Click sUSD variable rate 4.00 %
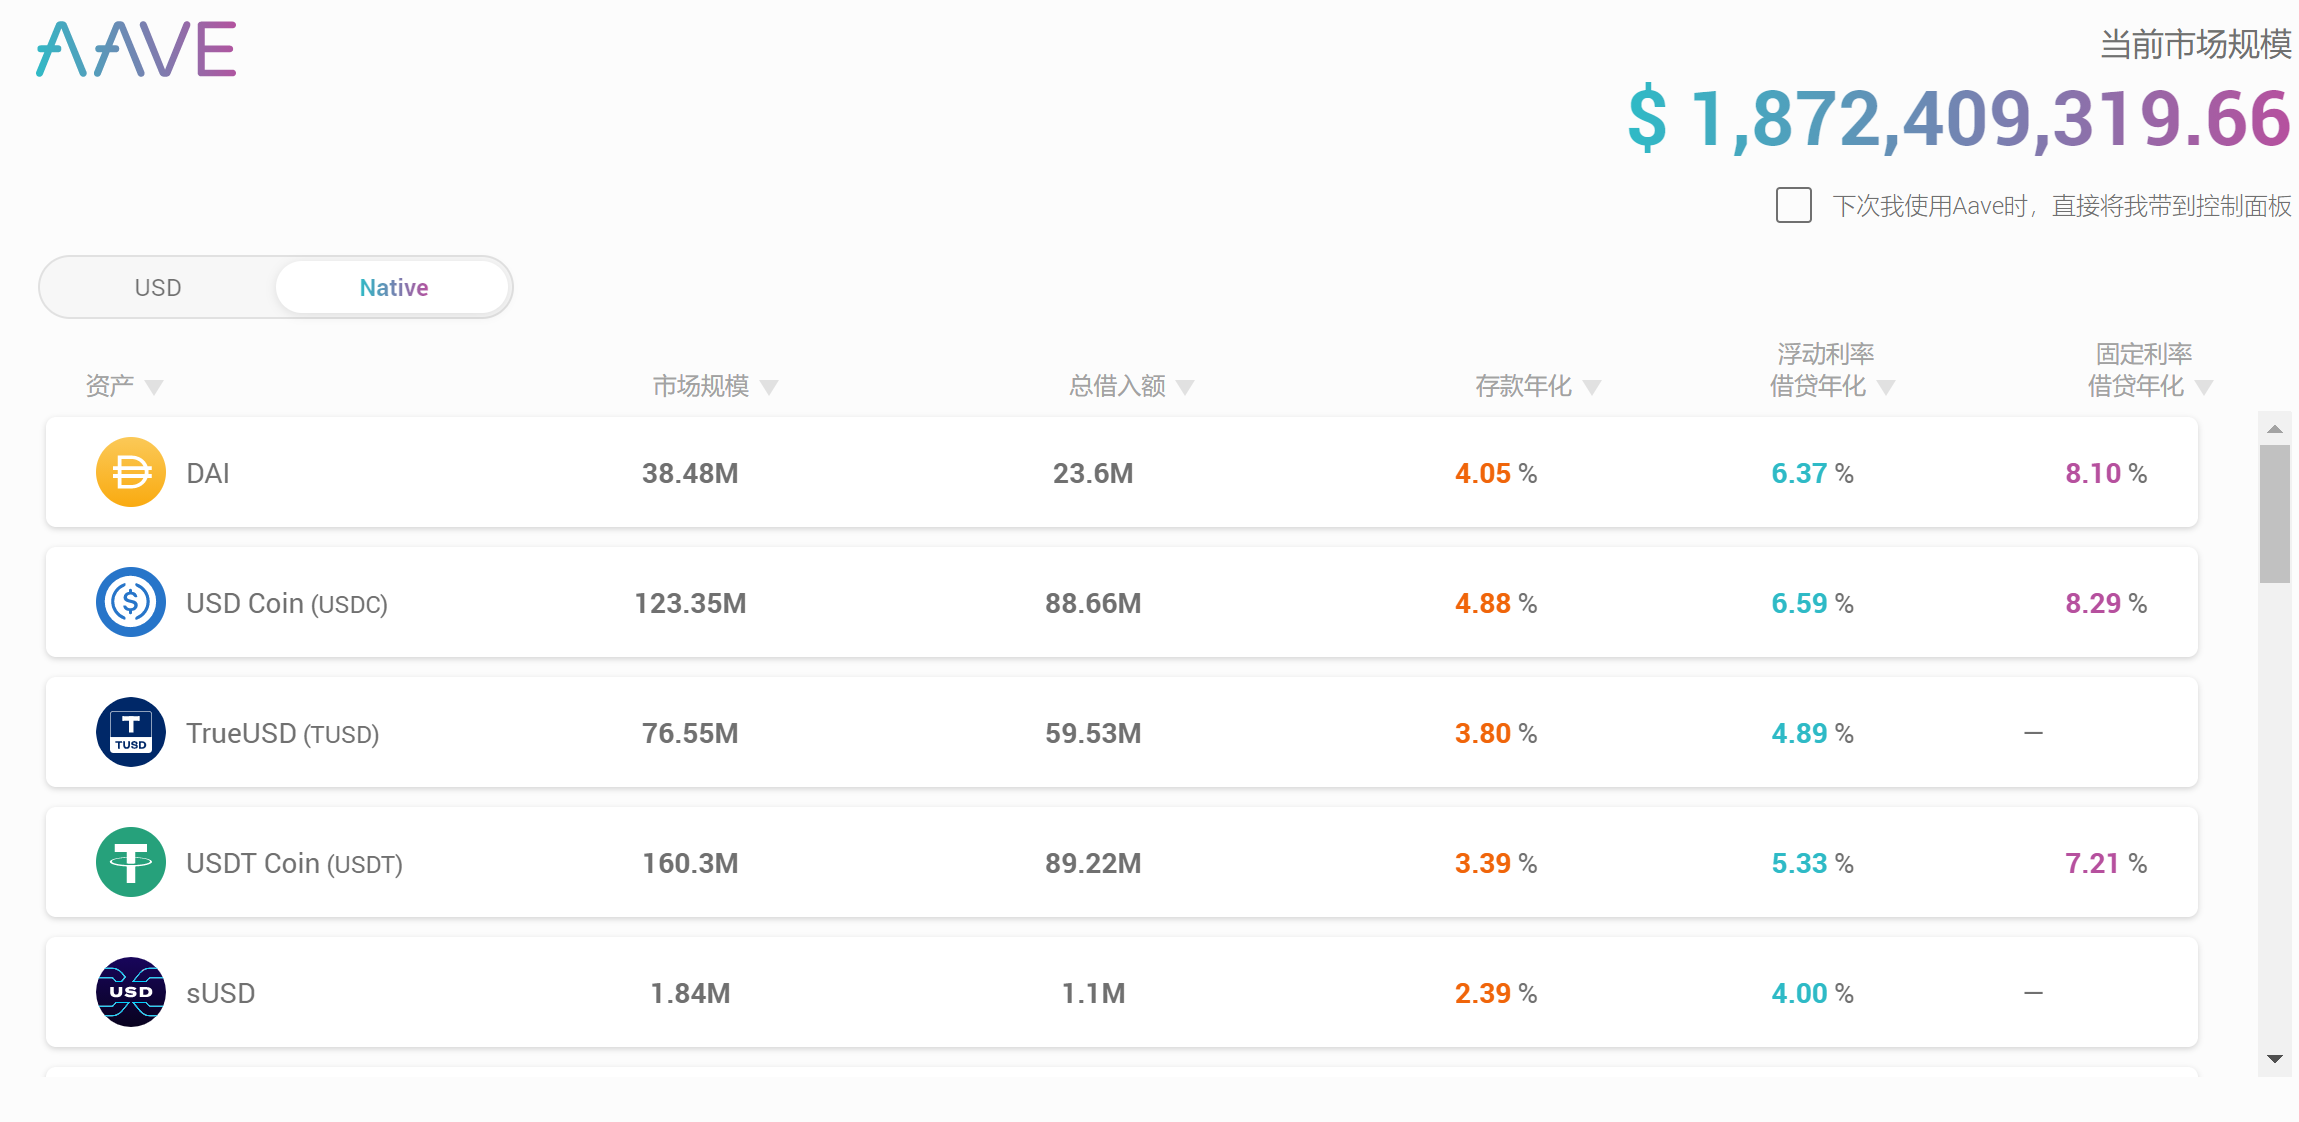 click(x=1812, y=993)
